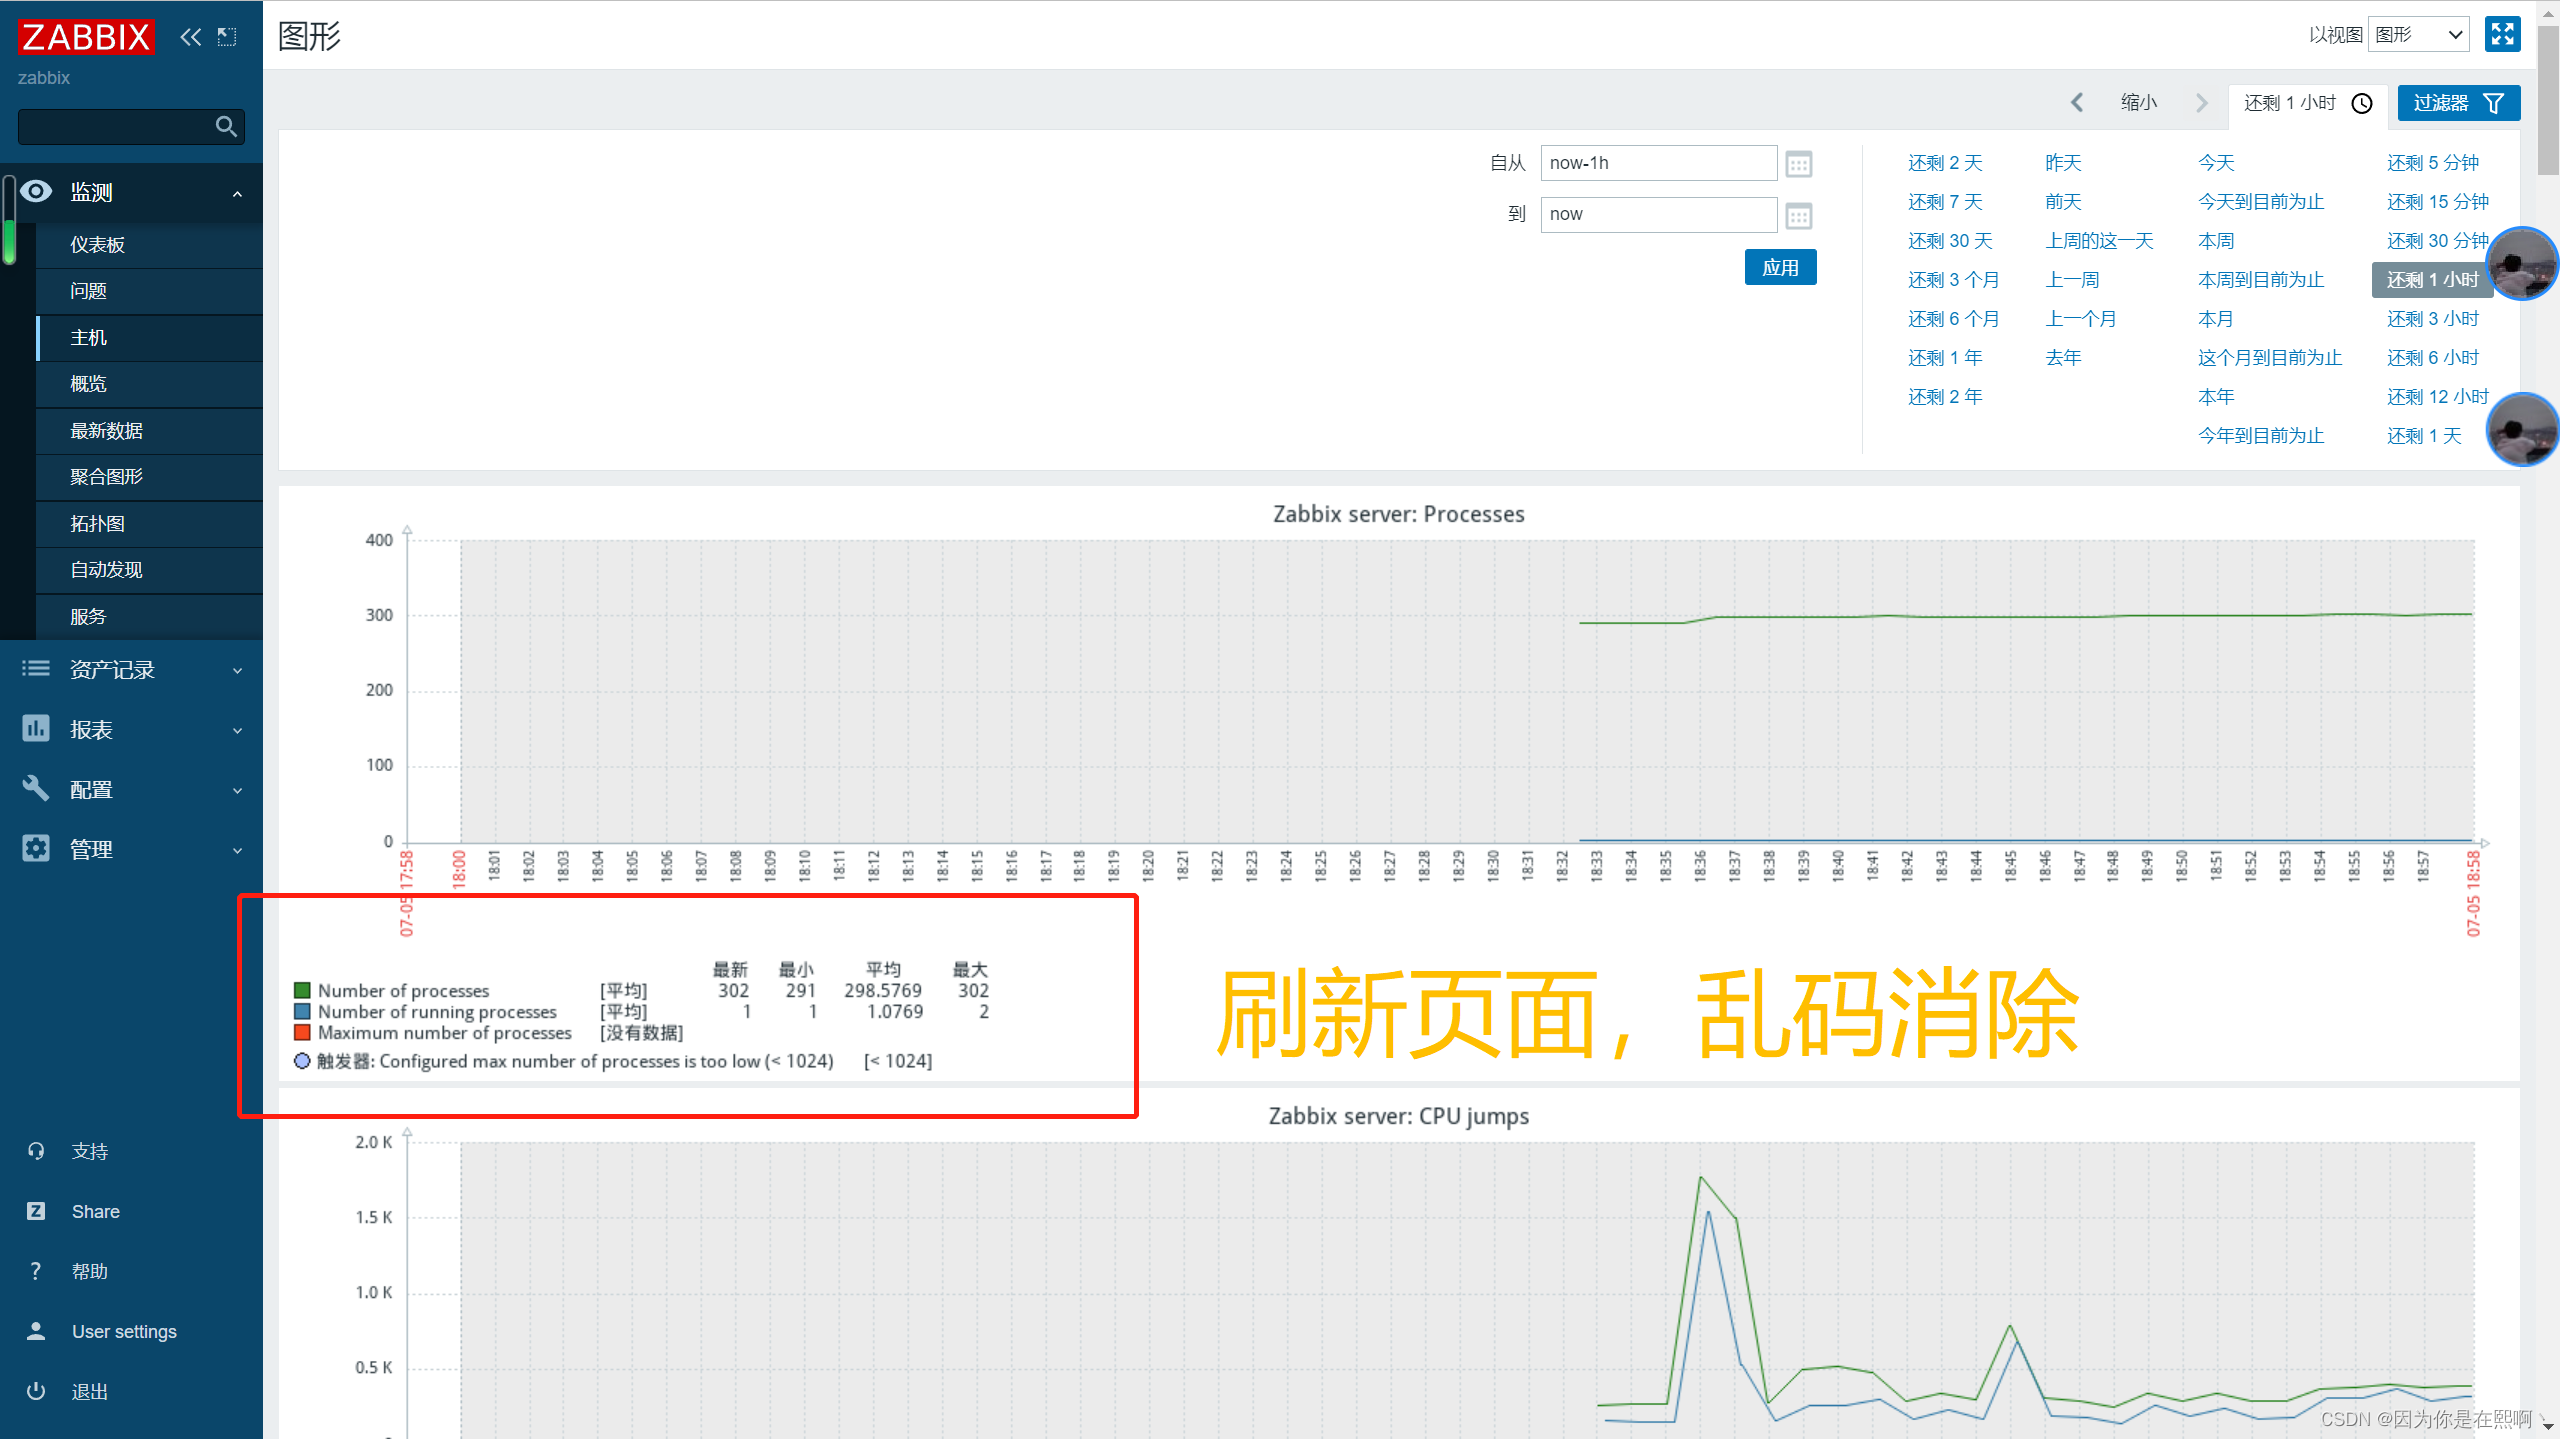
Task: Collapse the sidebar with double-chevron icon
Action: click(x=190, y=38)
